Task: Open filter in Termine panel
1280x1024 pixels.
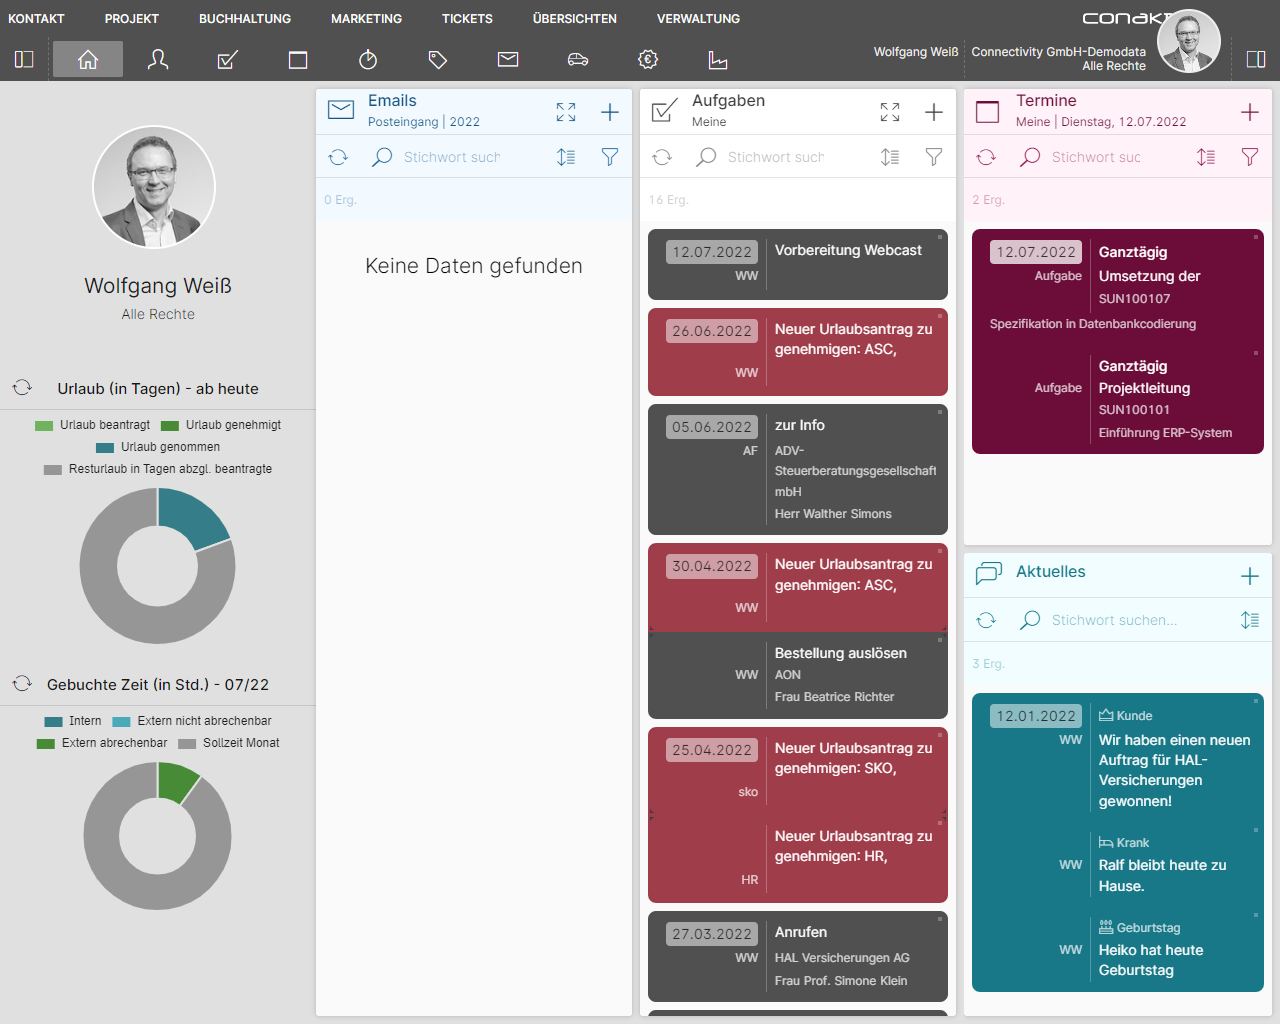Action: (x=1249, y=157)
